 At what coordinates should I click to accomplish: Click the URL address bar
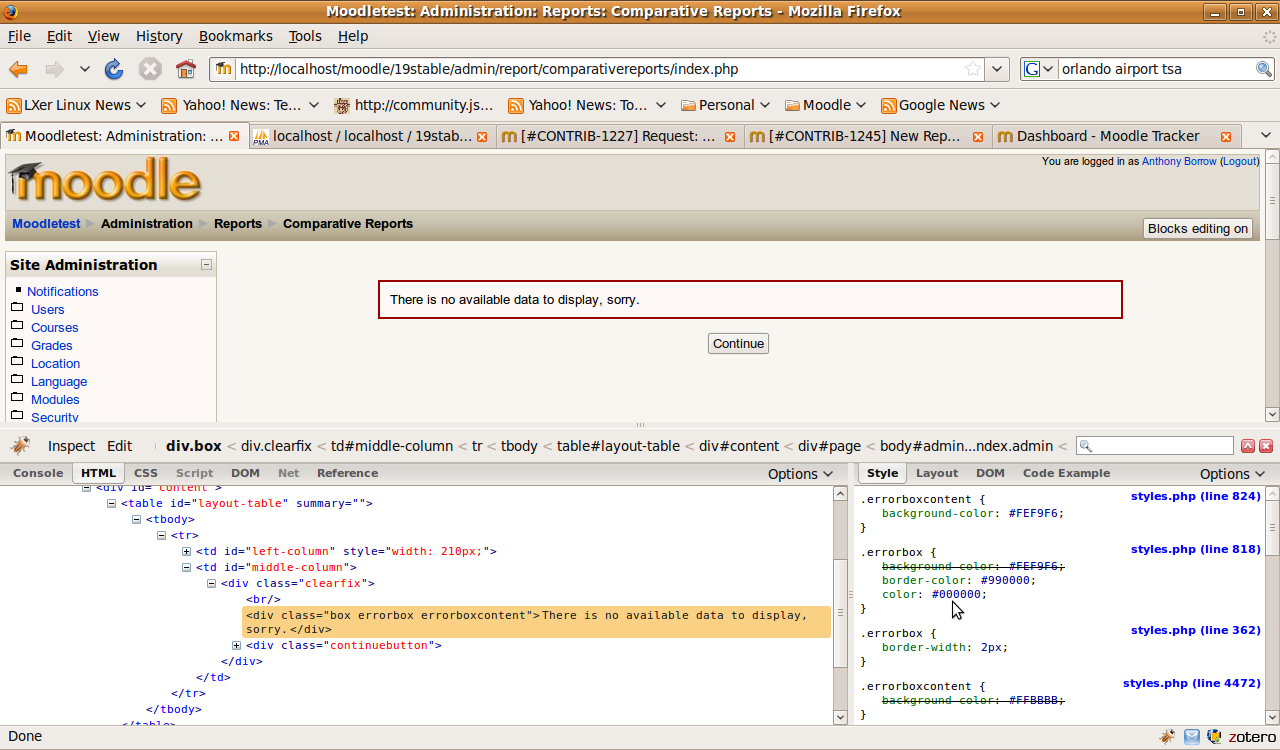tap(598, 69)
